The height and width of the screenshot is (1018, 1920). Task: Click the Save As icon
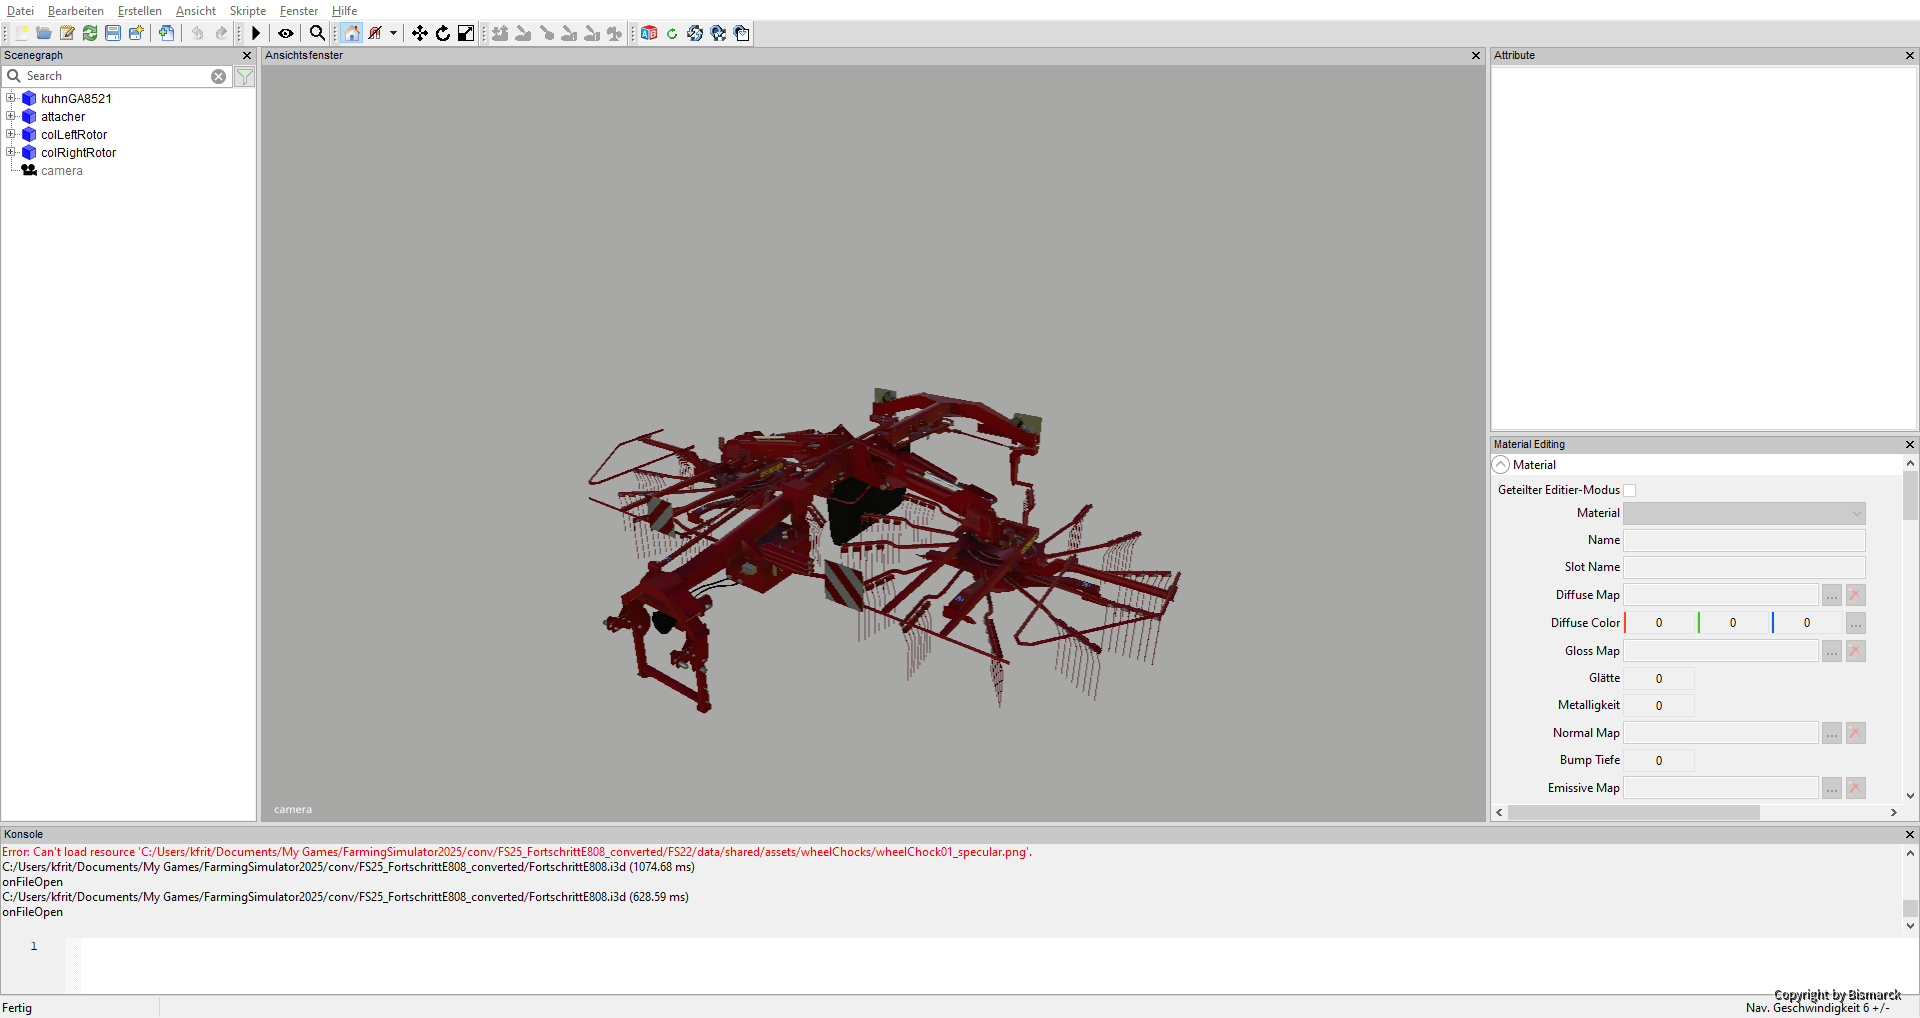136,33
